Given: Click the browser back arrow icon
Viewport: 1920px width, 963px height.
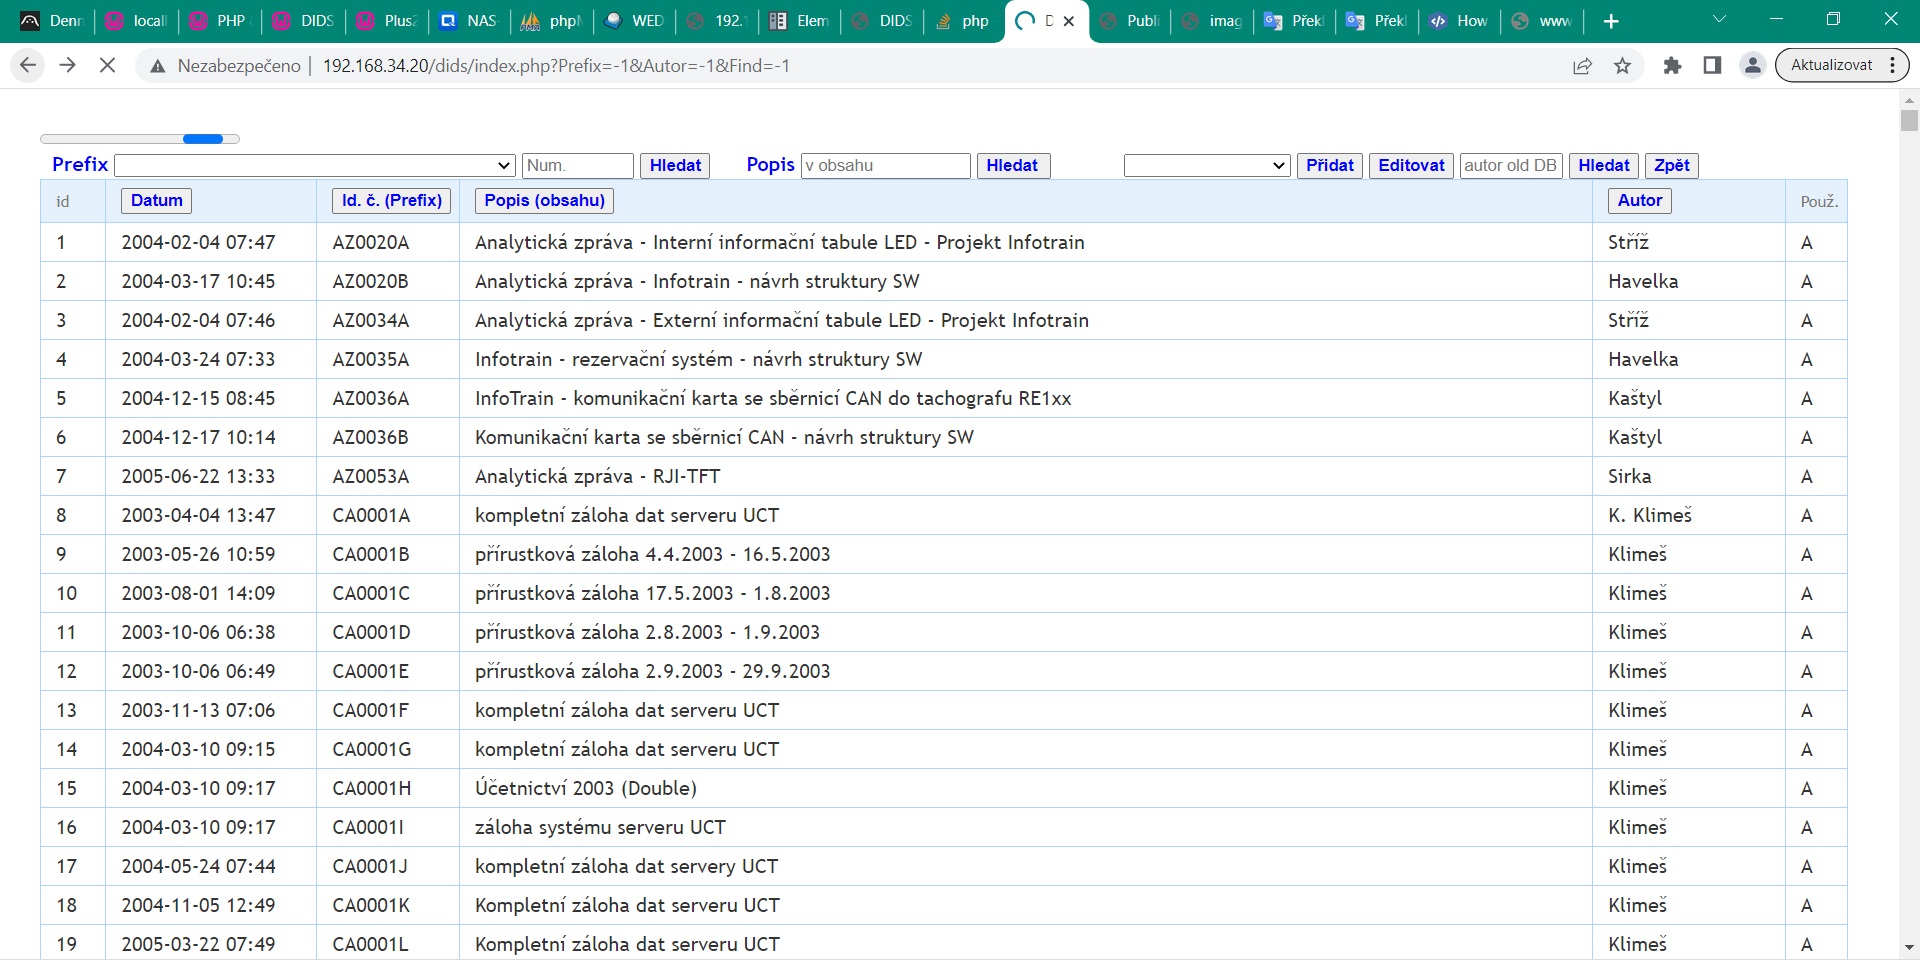Looking at the screenshot, I should (x=28, y=66).
